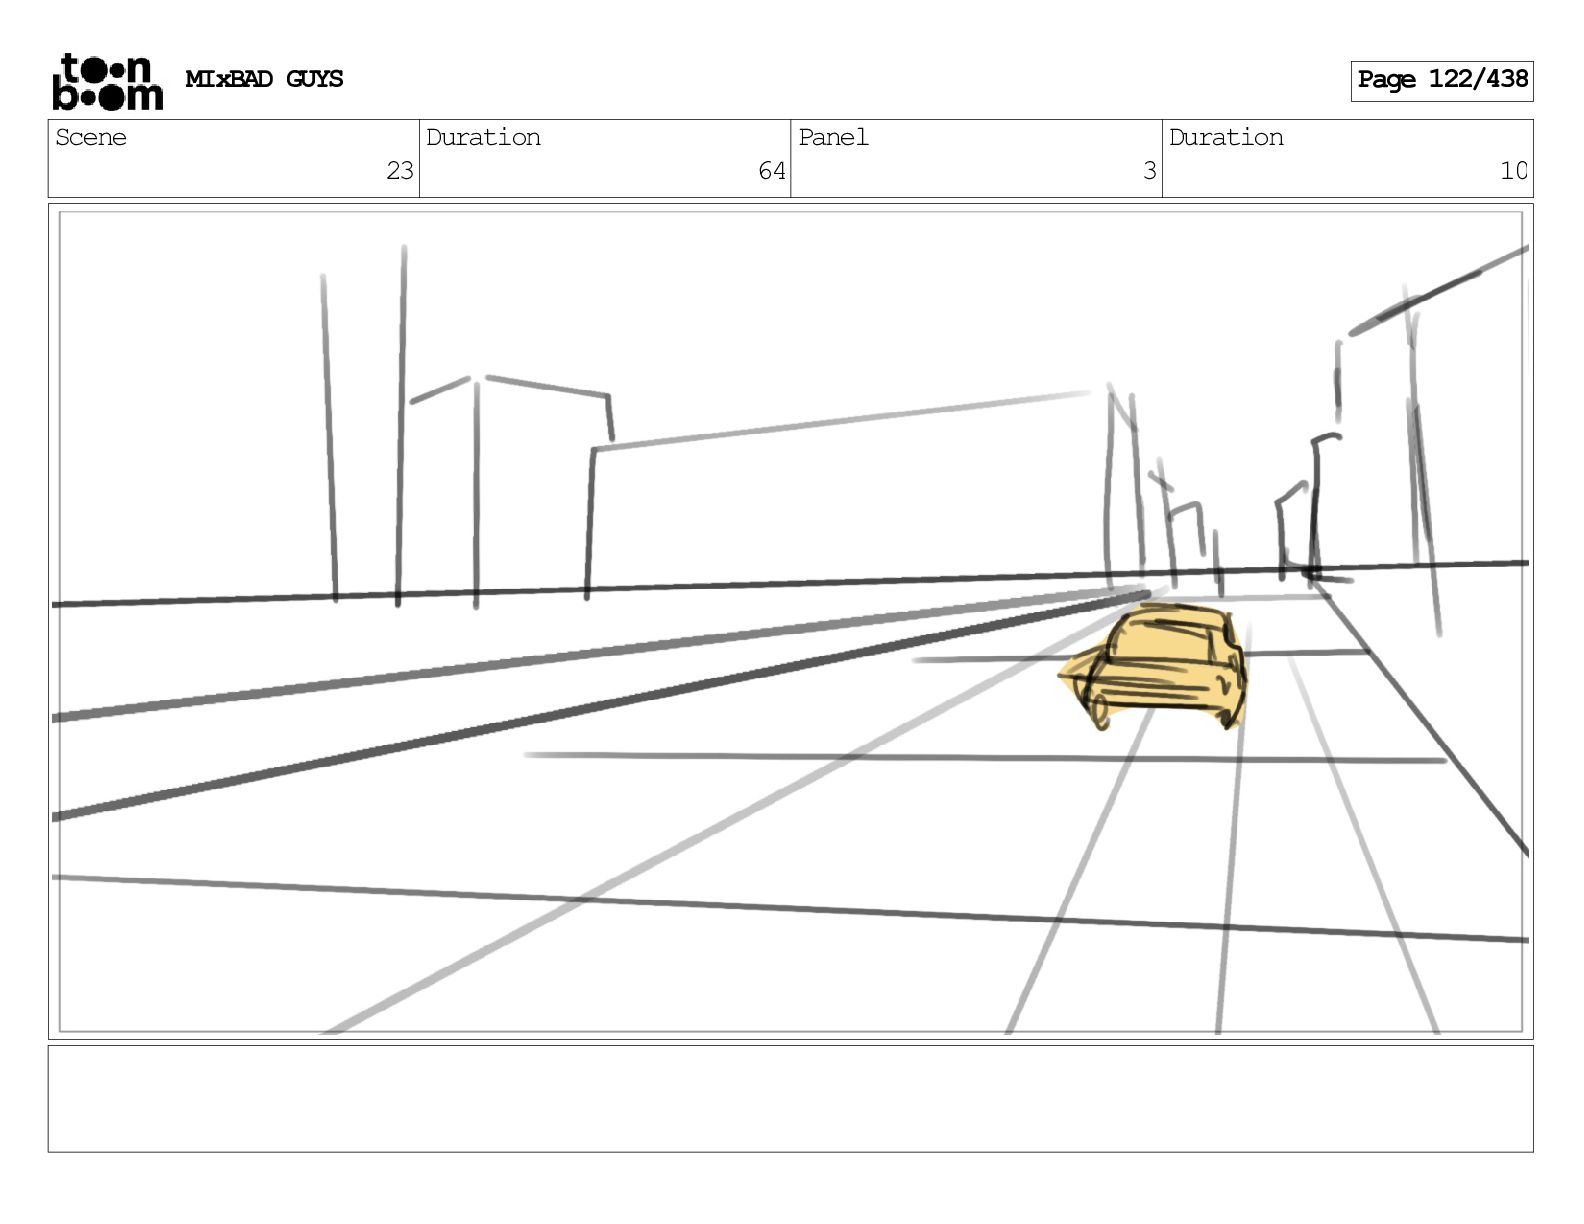Click the scene duration value '64'
Image resolution: width=1584 pixels, height=1224 pixels.
point(771,171)
